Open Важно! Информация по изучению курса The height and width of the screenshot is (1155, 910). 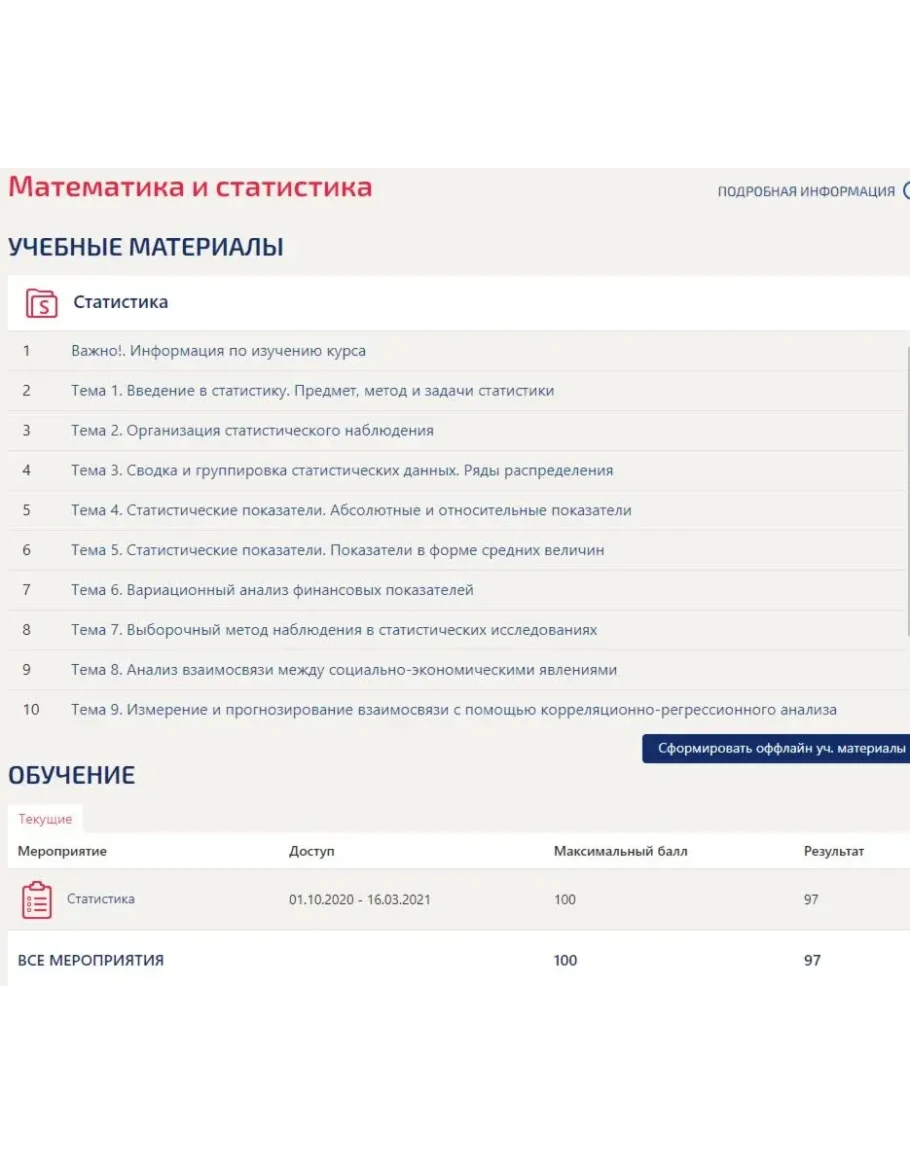pyautogui.click(x=218, y=351)
